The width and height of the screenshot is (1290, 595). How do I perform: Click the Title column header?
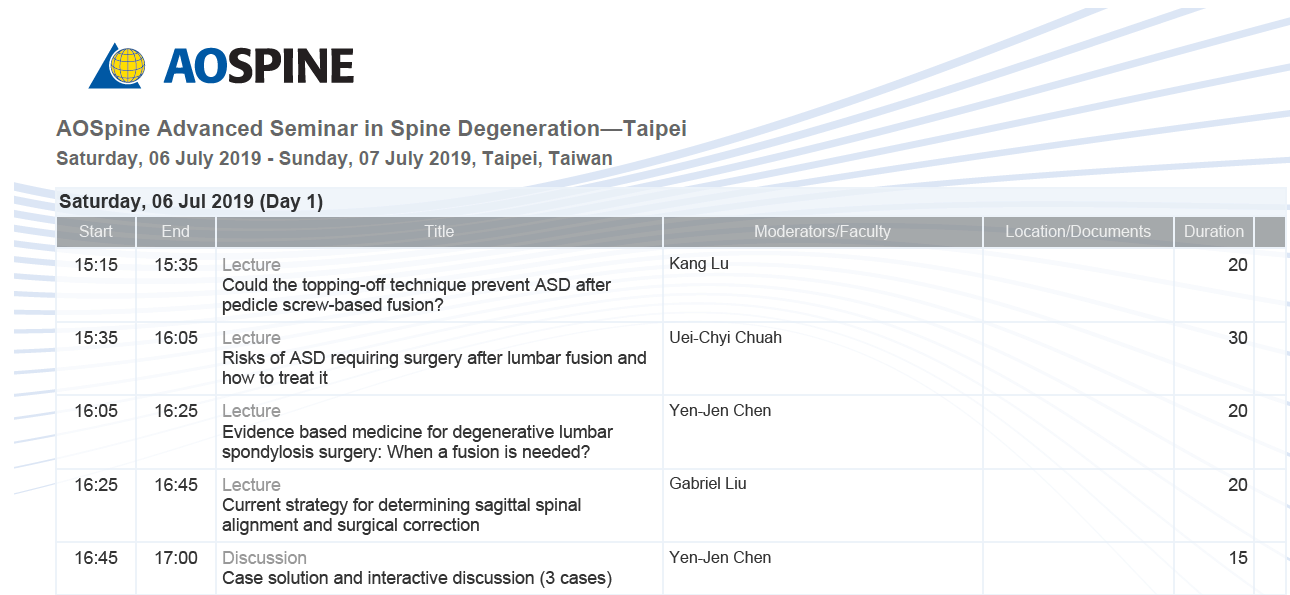tap(439, 232)
